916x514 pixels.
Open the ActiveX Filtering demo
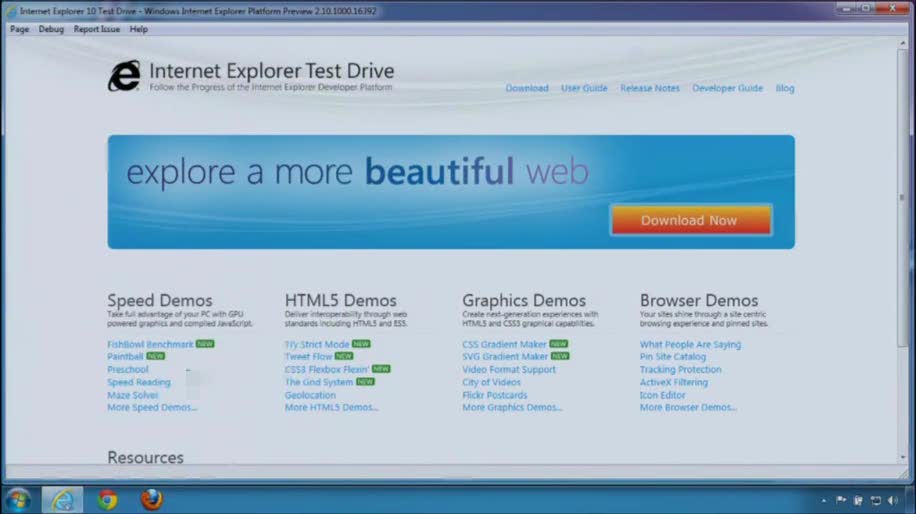(674, 383)
